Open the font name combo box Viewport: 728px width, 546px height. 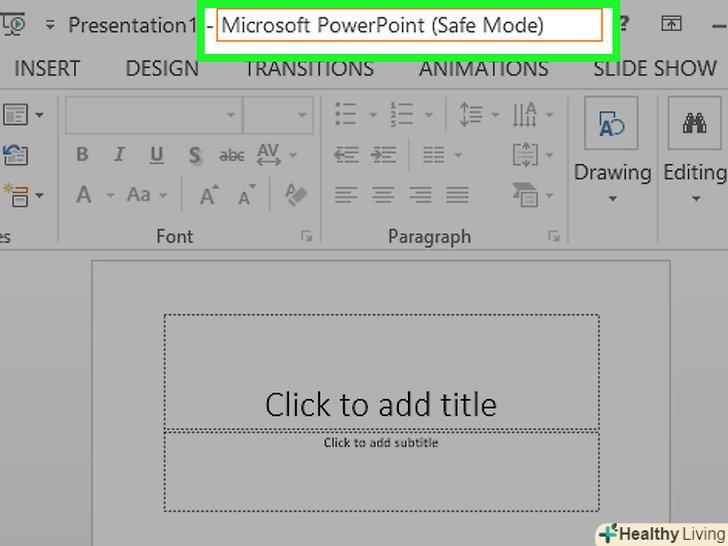click(153, 115)
